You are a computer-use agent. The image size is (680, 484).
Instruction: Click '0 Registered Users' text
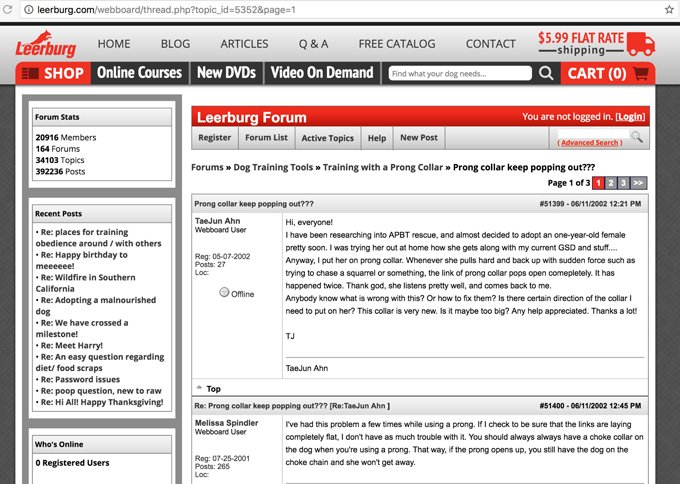[x=72, y=463]
